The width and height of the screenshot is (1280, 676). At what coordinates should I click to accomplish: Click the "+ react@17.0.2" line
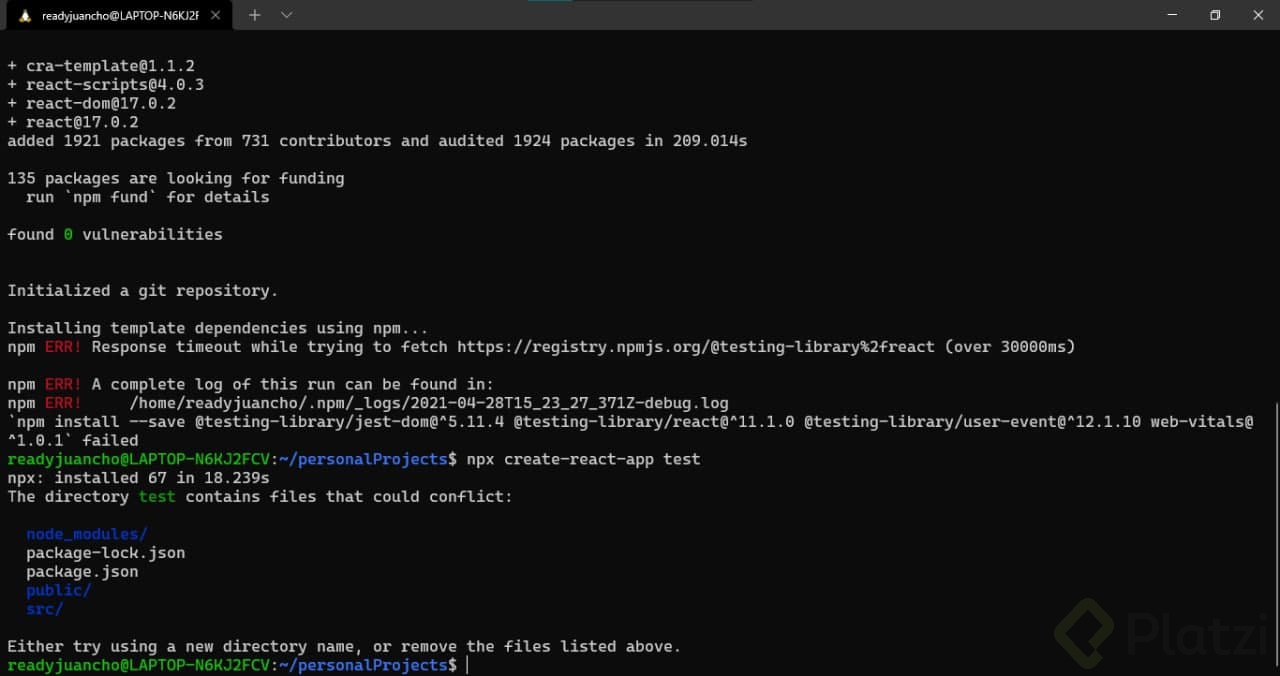click(73, 122)
